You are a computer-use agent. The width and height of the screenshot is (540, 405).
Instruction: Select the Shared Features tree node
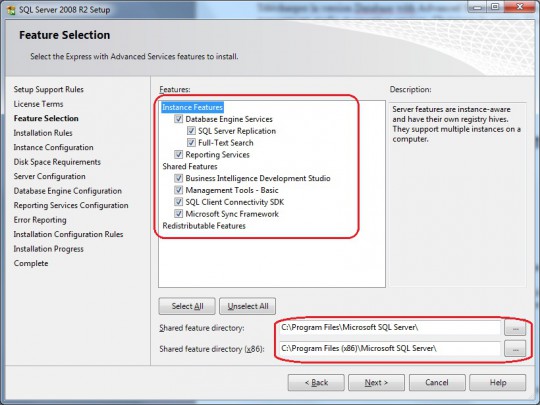190,166
